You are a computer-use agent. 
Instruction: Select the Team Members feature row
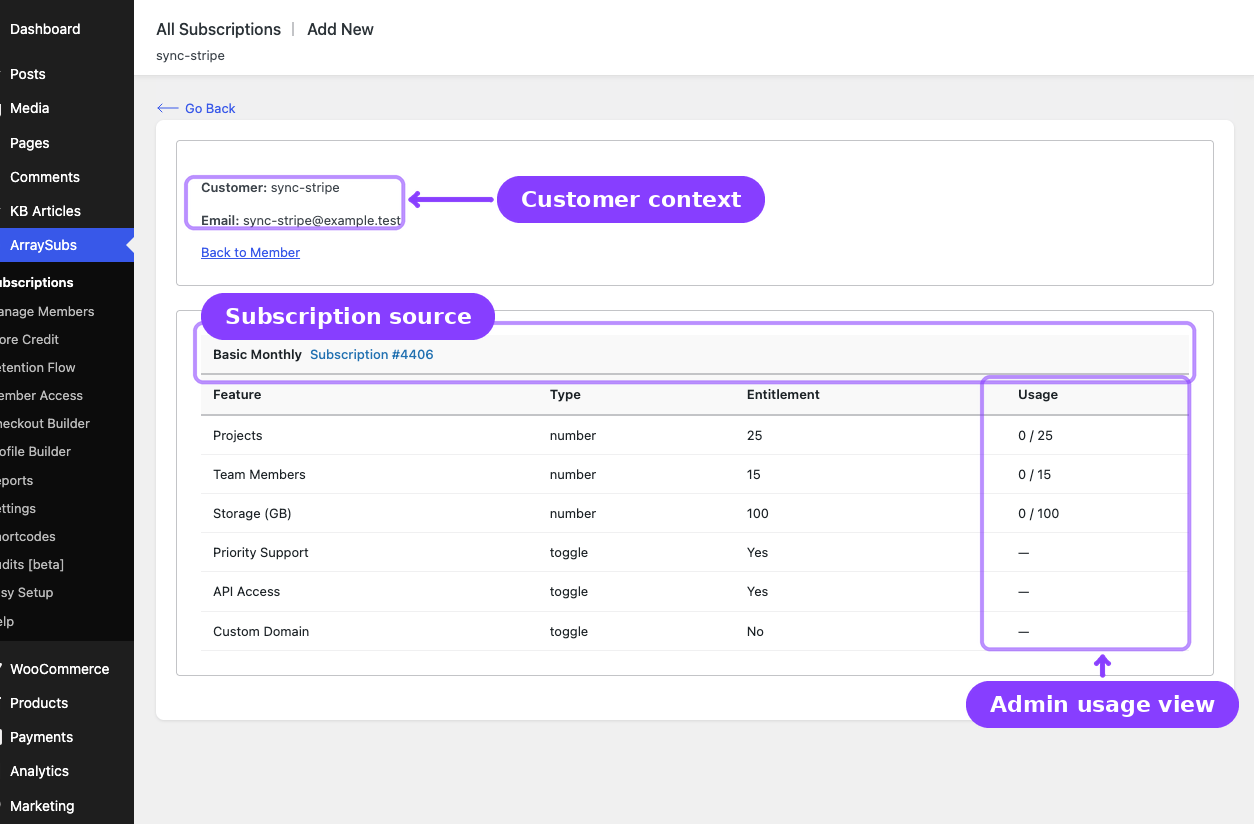(694, 474)
